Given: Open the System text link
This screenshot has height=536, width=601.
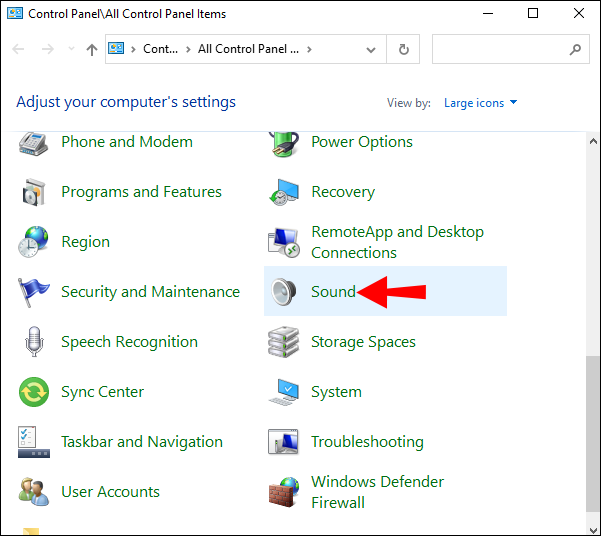Looking at the screenshot, I should 337,392.
